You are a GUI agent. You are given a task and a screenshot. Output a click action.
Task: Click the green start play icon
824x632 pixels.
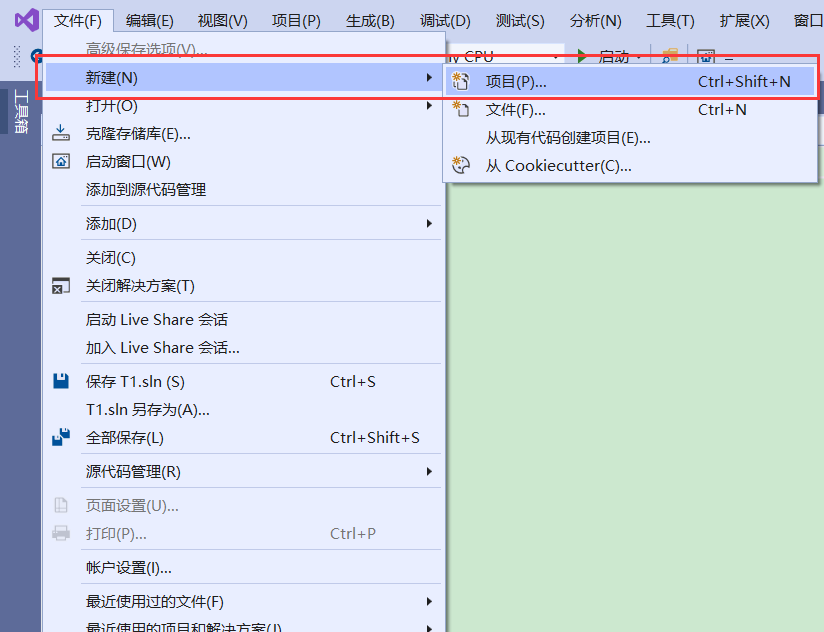click(x=582, y=56)
